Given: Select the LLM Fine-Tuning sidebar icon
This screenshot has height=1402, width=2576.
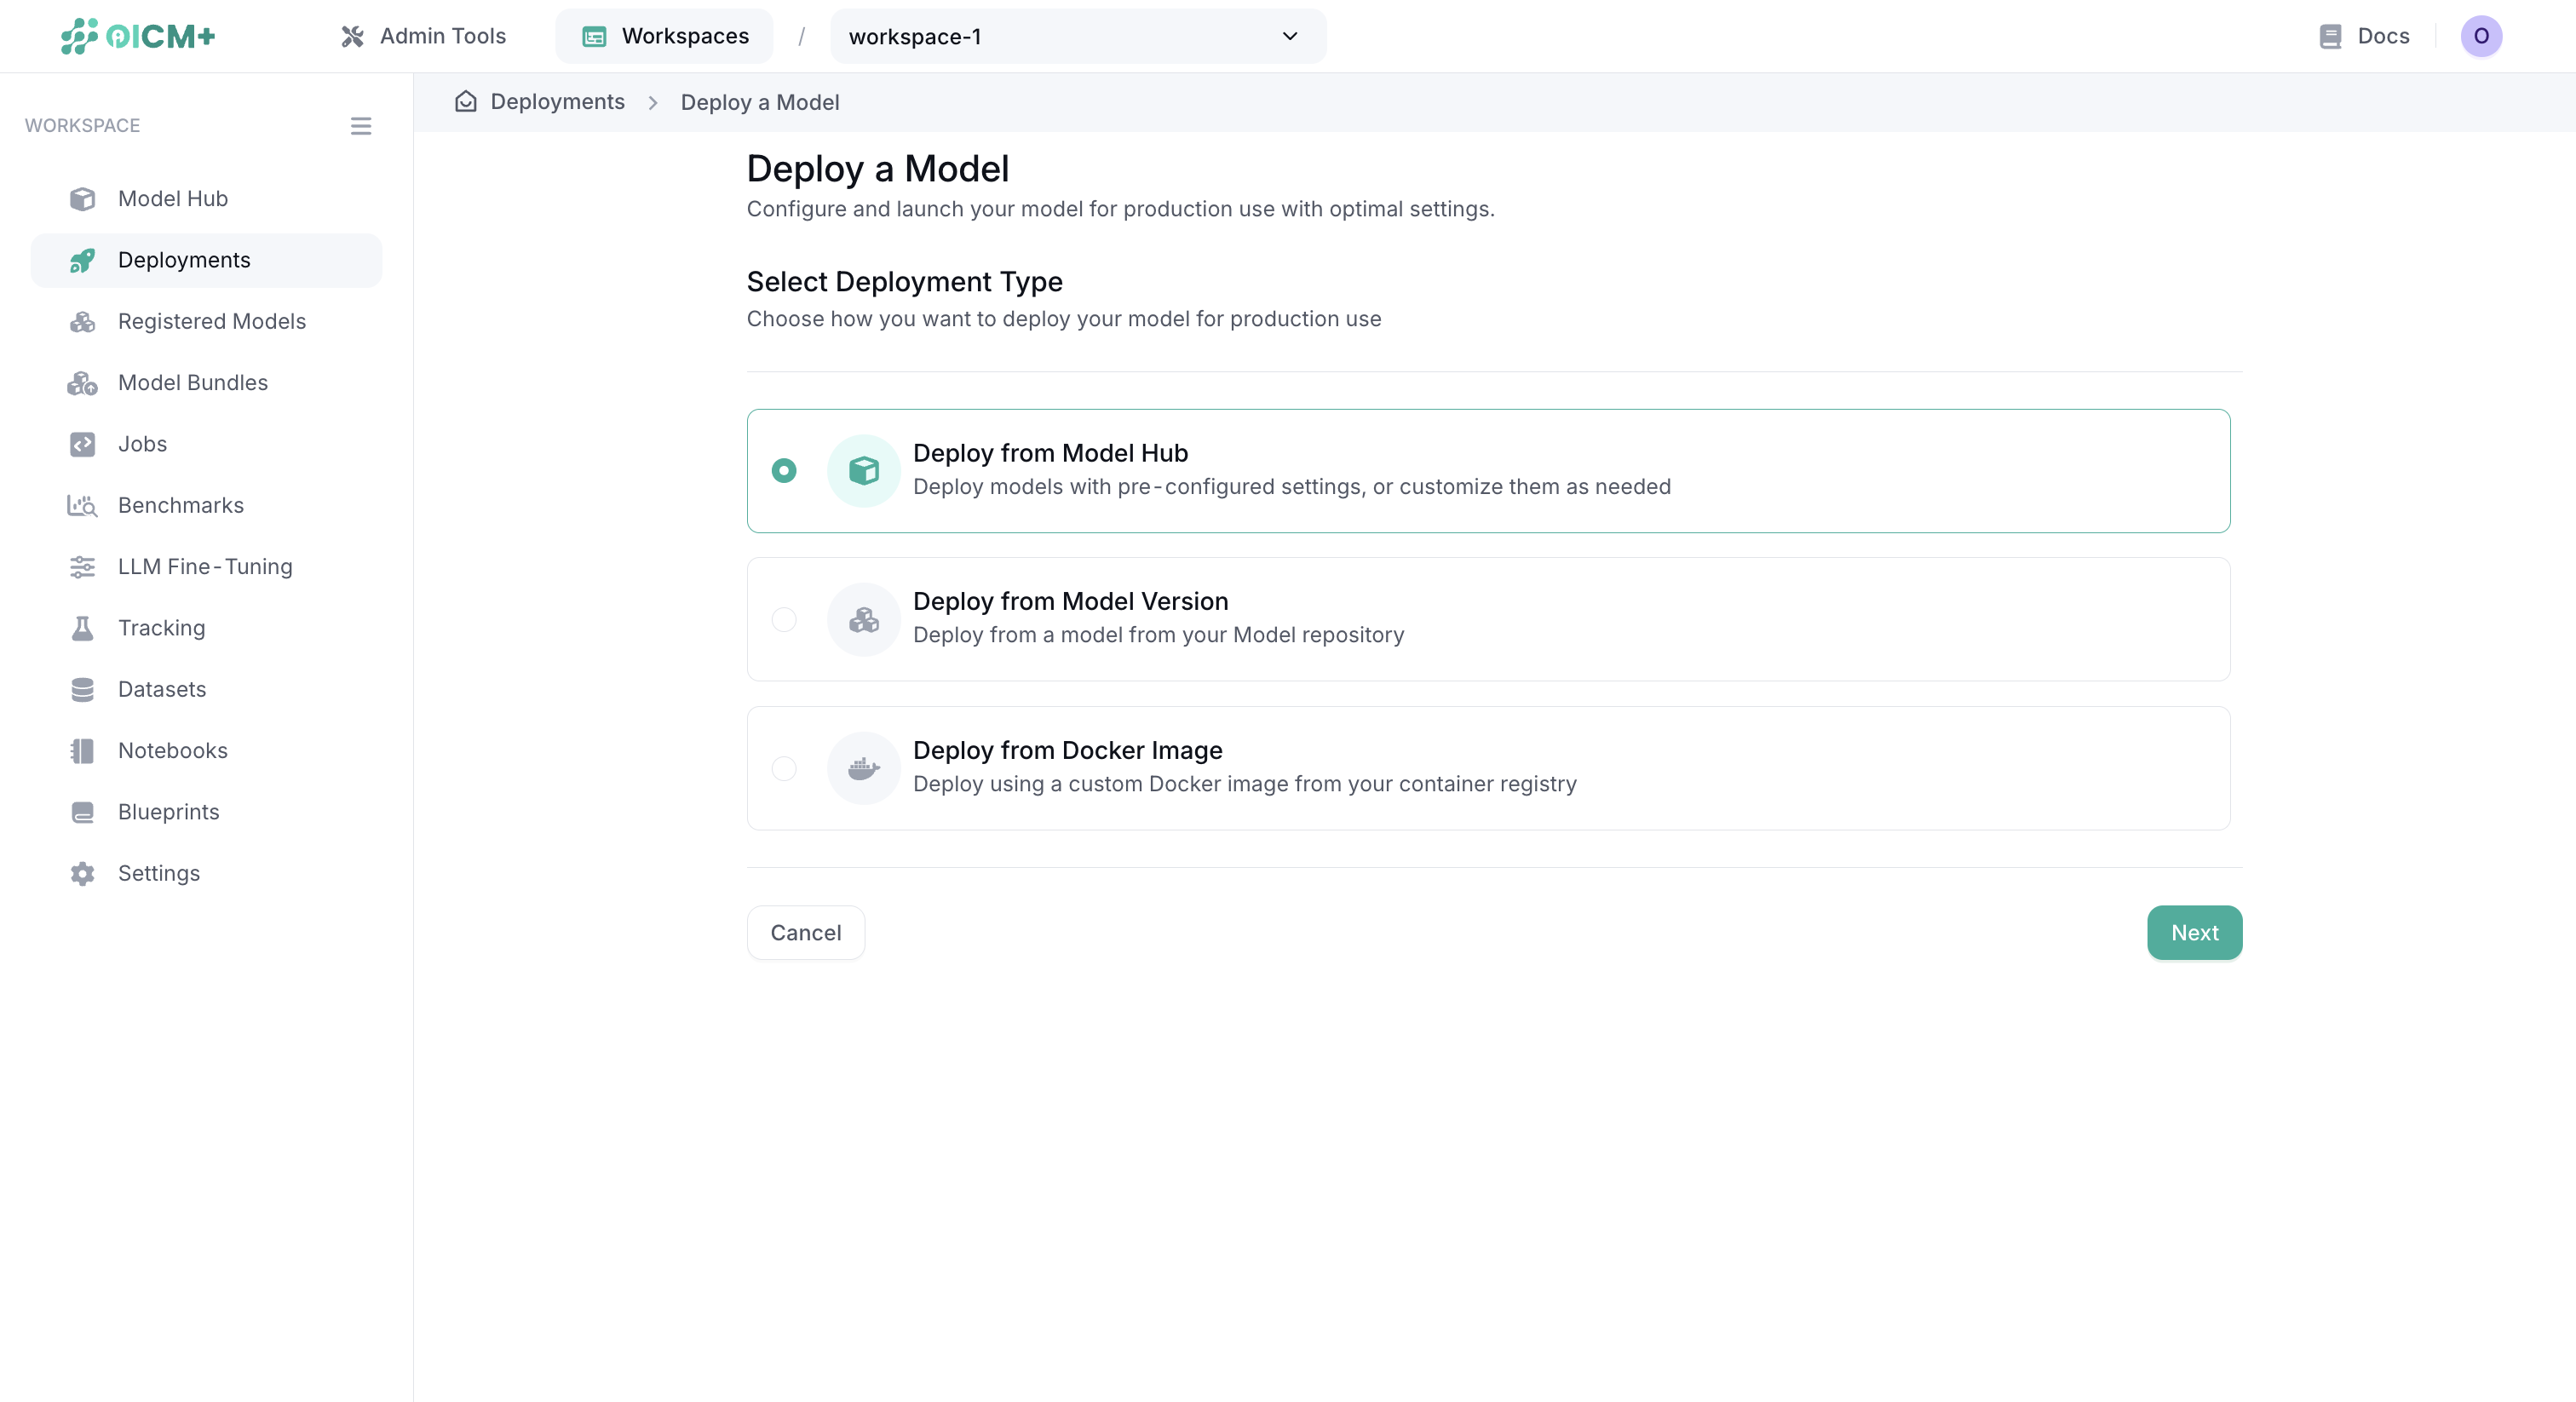Looking at the screenshot, I should [x=82, y=566].
